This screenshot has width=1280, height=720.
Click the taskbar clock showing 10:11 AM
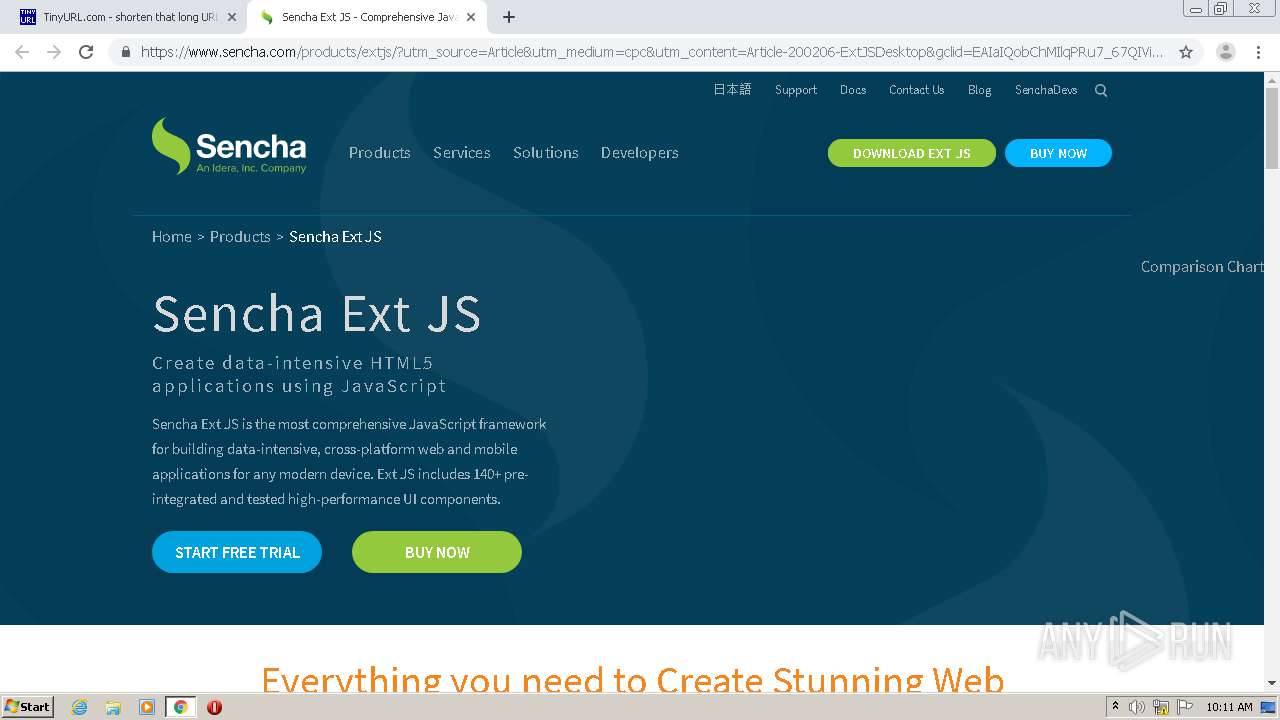pos(1229,707)
